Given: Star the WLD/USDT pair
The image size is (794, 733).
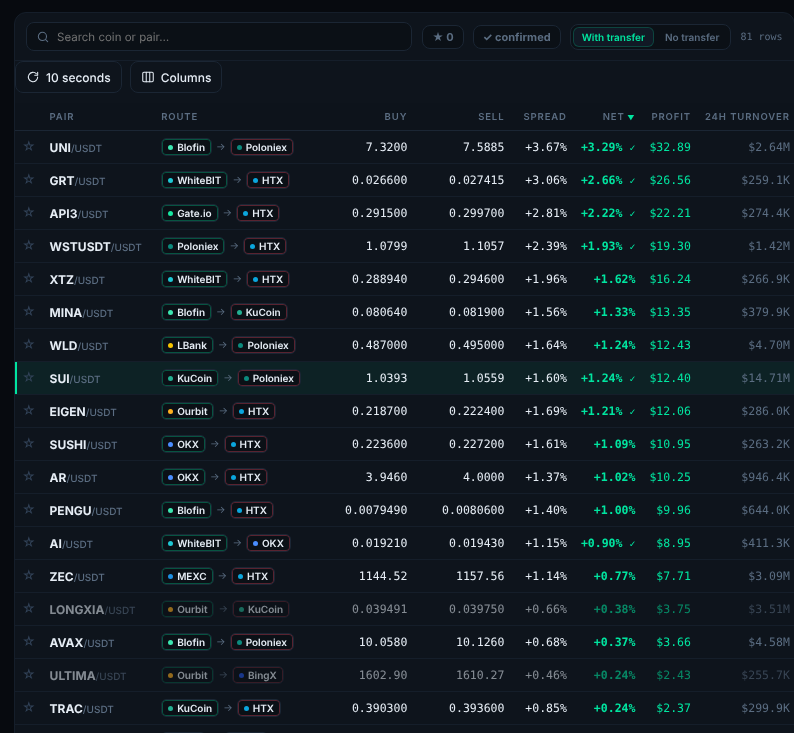Looking at the screenshot, I should click(29, 344).
